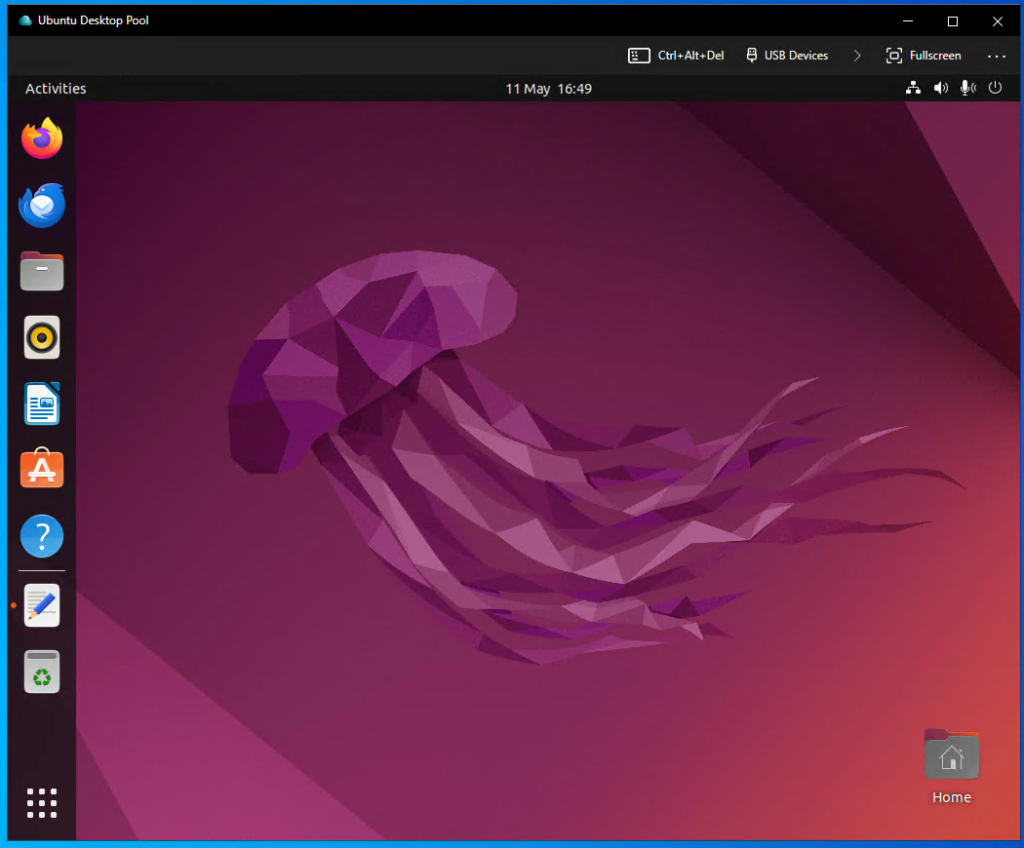Click the Ubuntu Desktop Pool window app icon
The width and height of the screenshot is (1024, 848).
pyautogui.click(x=25, y=20)
